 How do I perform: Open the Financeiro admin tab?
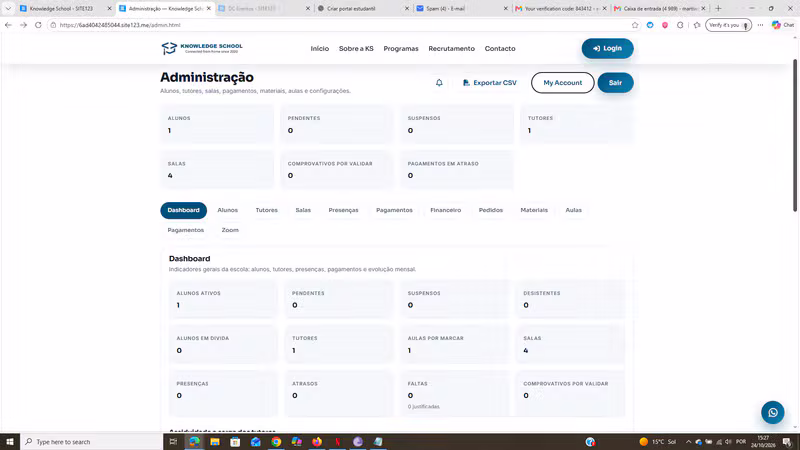[445, 210]
